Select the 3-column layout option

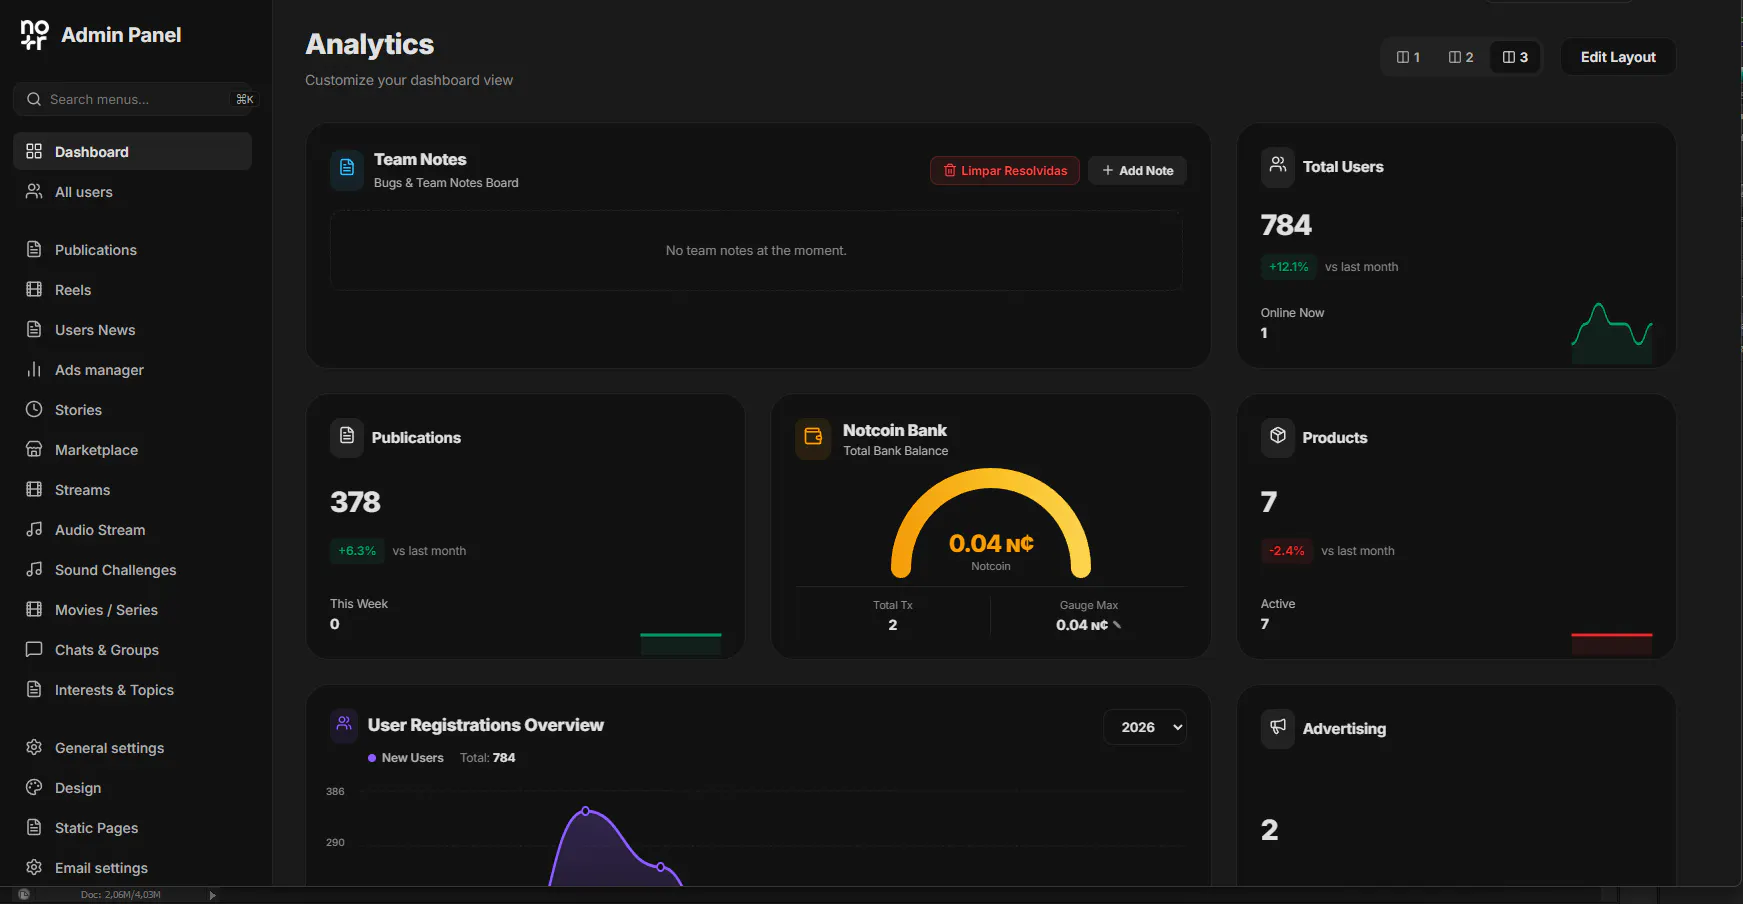(x=1515, y=57)
